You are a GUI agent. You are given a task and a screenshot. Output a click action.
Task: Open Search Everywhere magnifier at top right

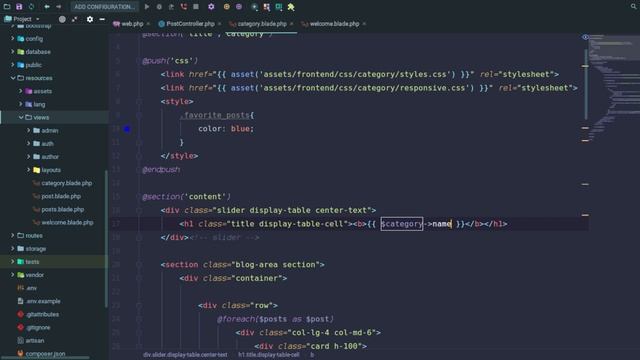point(633,6)
